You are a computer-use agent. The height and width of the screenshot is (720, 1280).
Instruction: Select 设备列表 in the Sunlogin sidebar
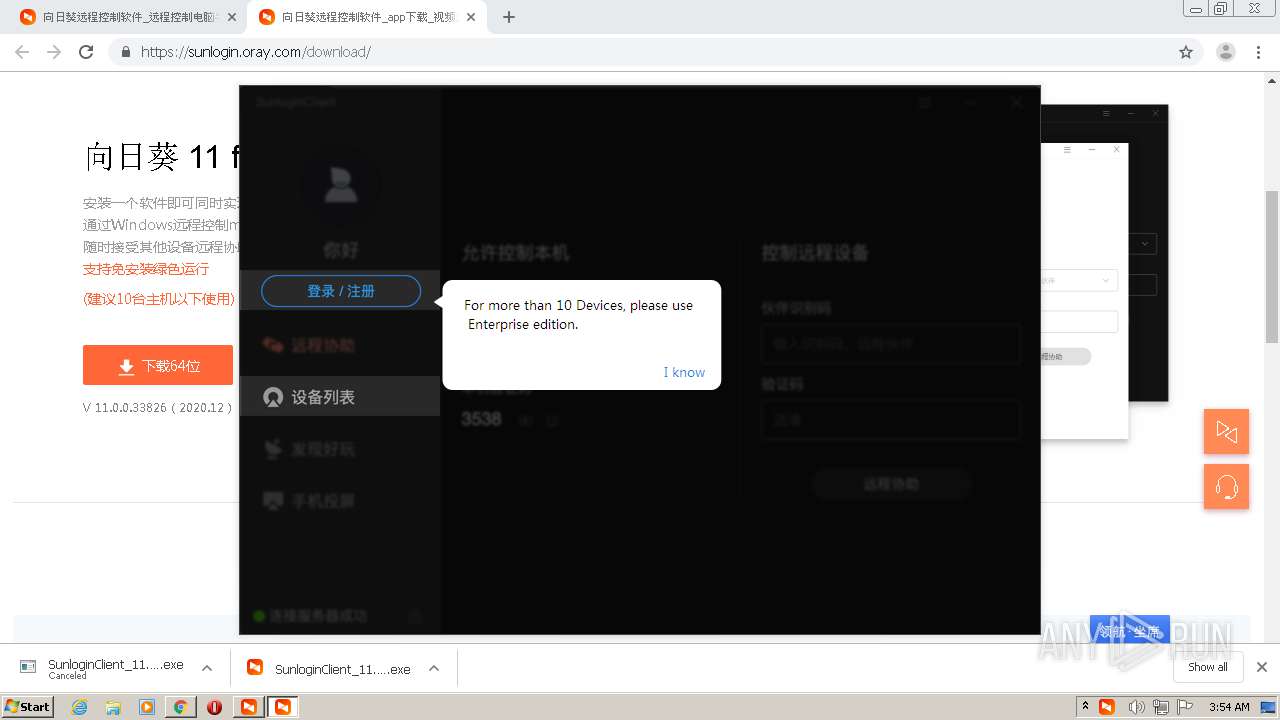[x=340, y=397]
